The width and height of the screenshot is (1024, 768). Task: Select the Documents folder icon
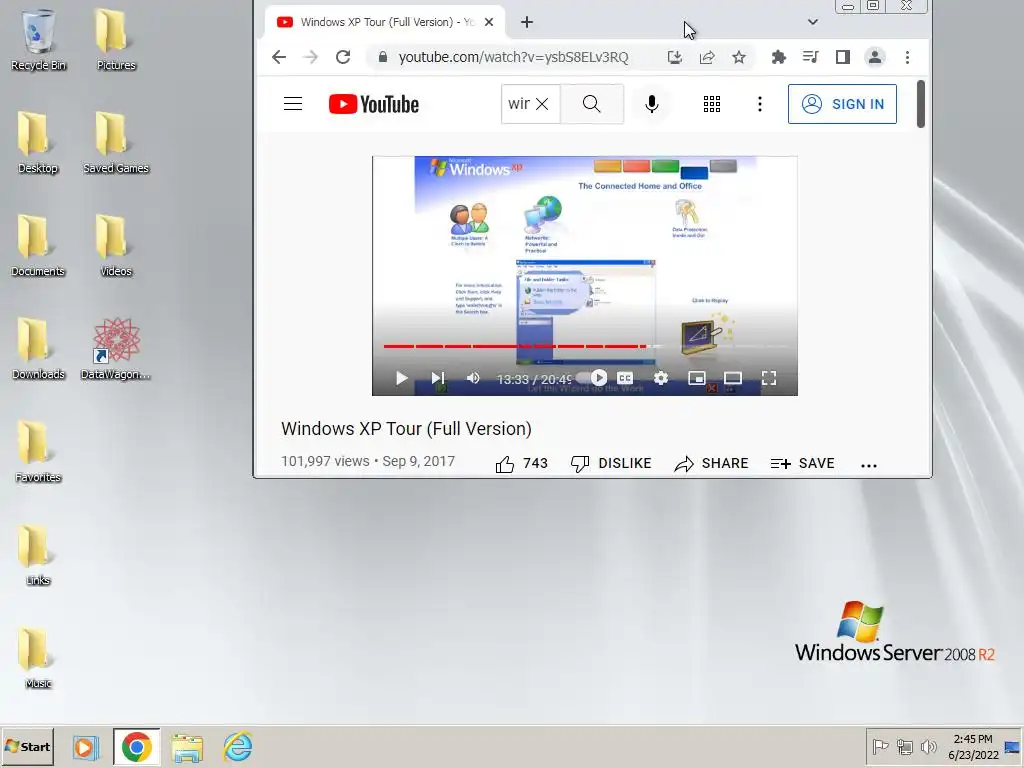click(x=37, y=246)
